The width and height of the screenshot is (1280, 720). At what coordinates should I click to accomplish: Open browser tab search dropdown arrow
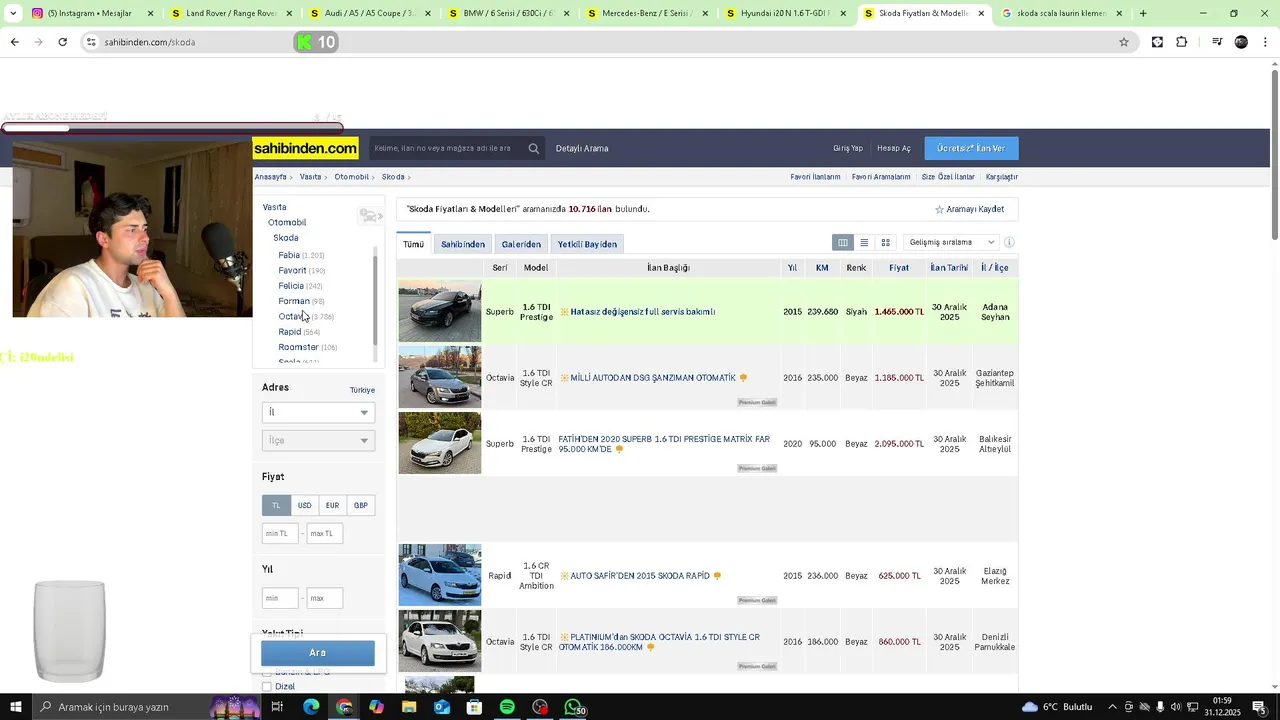13,13
